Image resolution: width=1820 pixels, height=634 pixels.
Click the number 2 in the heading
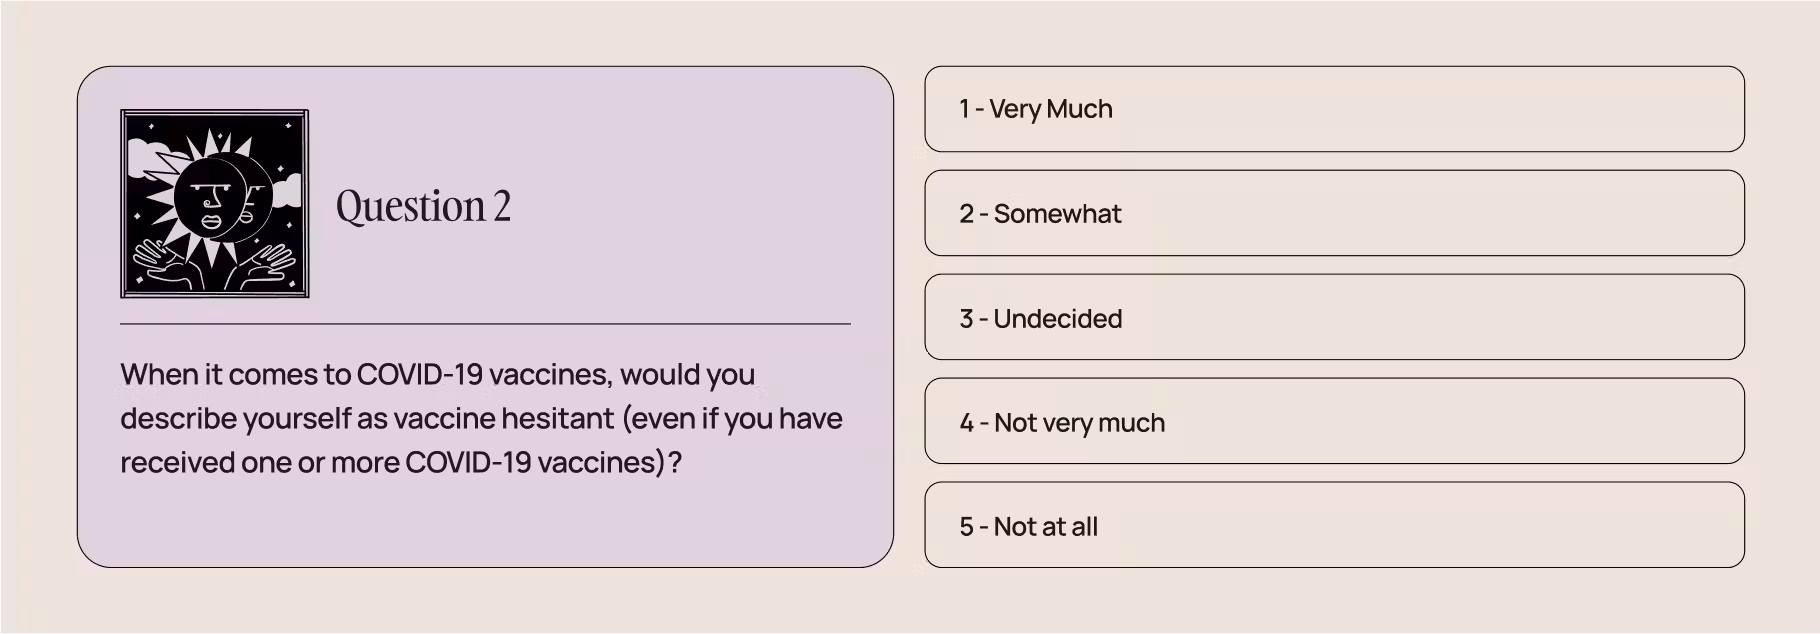coord(501,206)
